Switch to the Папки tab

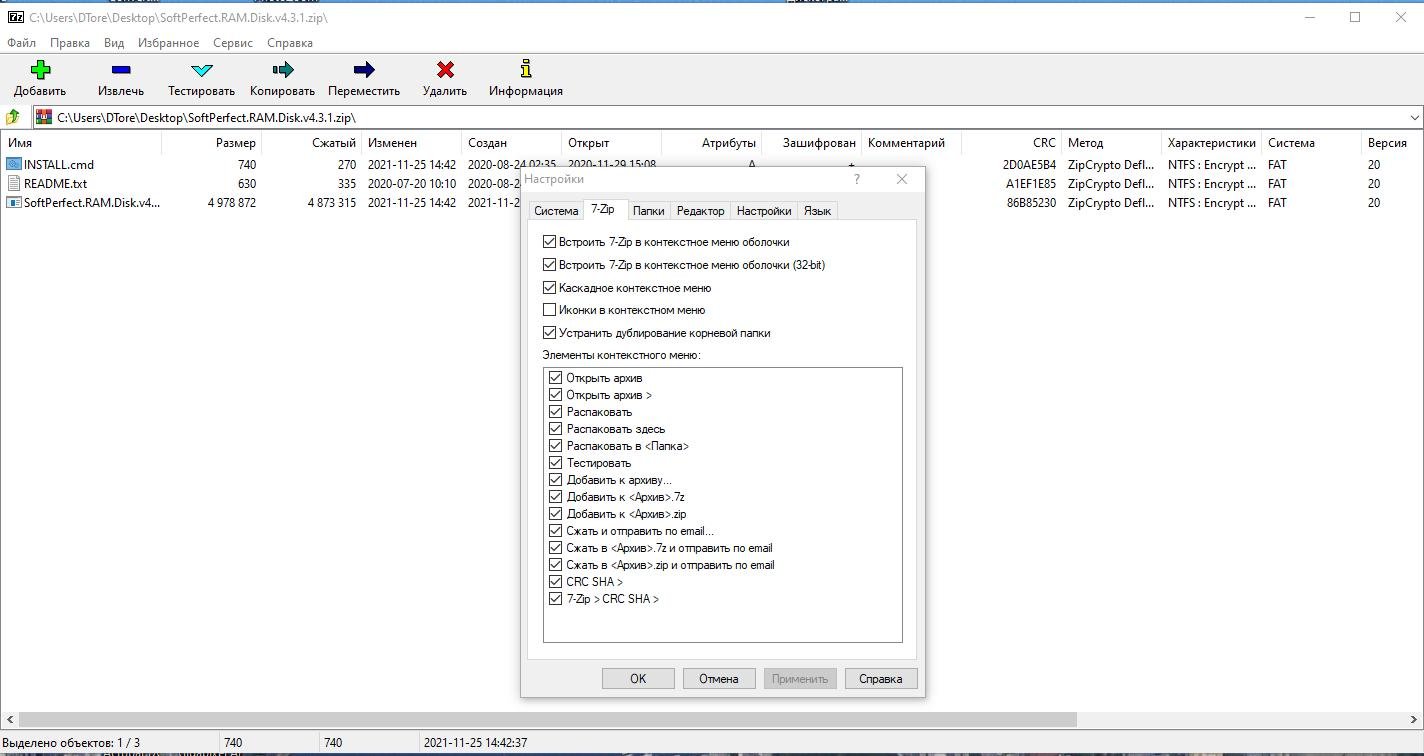(x=648, y=211)
